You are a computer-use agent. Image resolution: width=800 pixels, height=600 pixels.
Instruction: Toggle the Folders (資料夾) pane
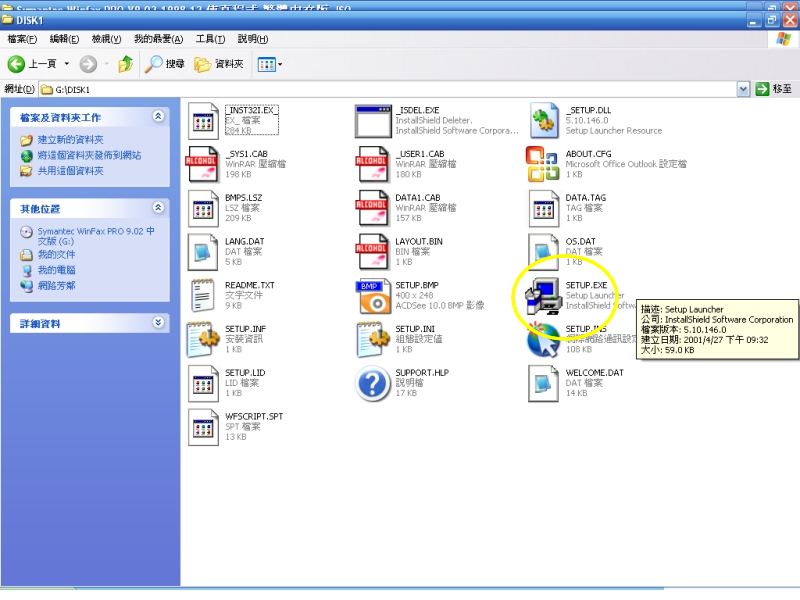[x=219, y=64]
